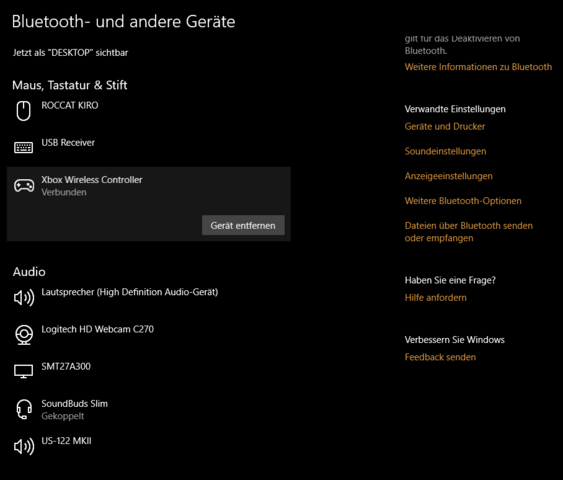Click the ROCCAT KIRO mouse icon
563x480 pixels.
click(23, 111)
